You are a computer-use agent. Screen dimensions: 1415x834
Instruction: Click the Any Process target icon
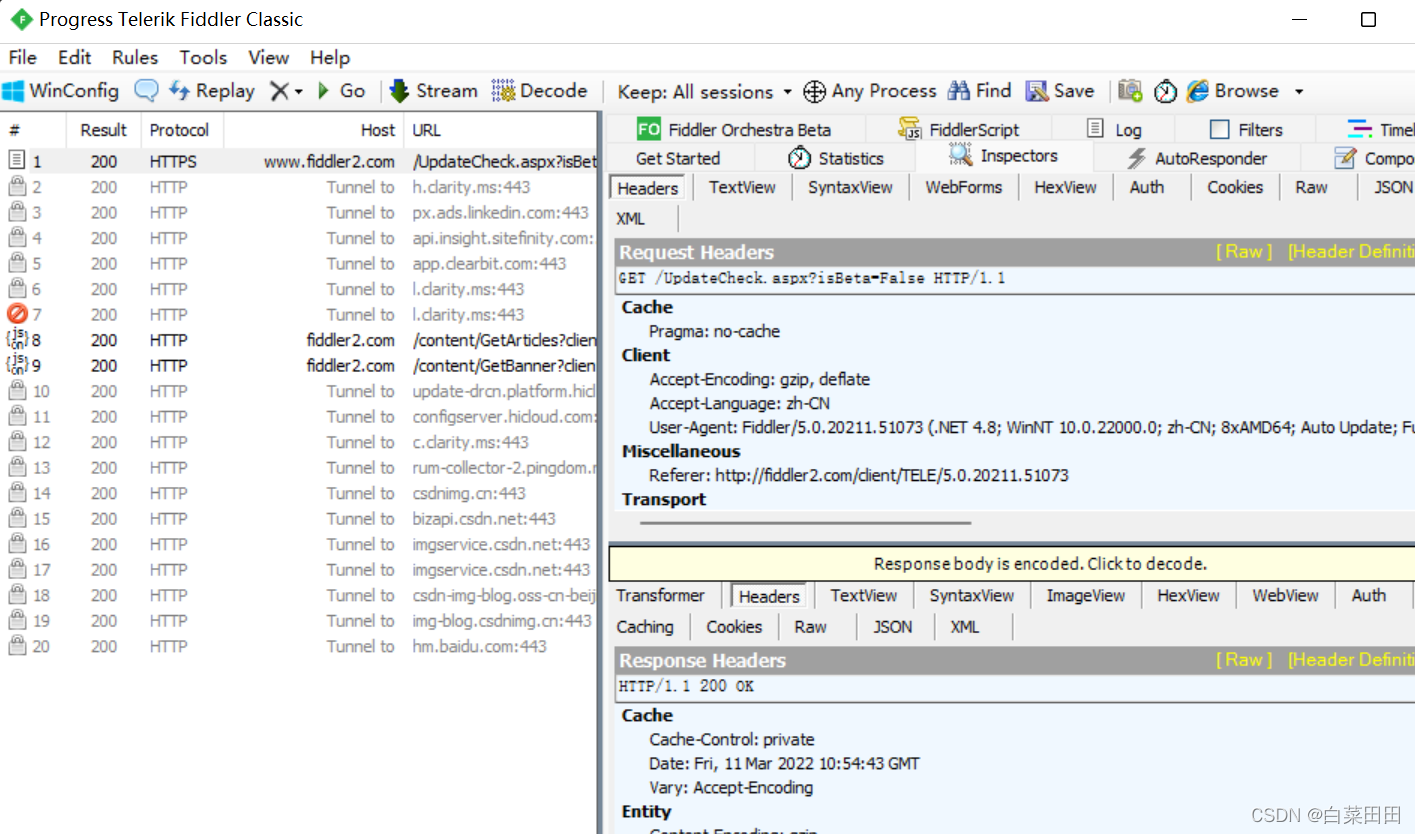(x=815, y=91)
